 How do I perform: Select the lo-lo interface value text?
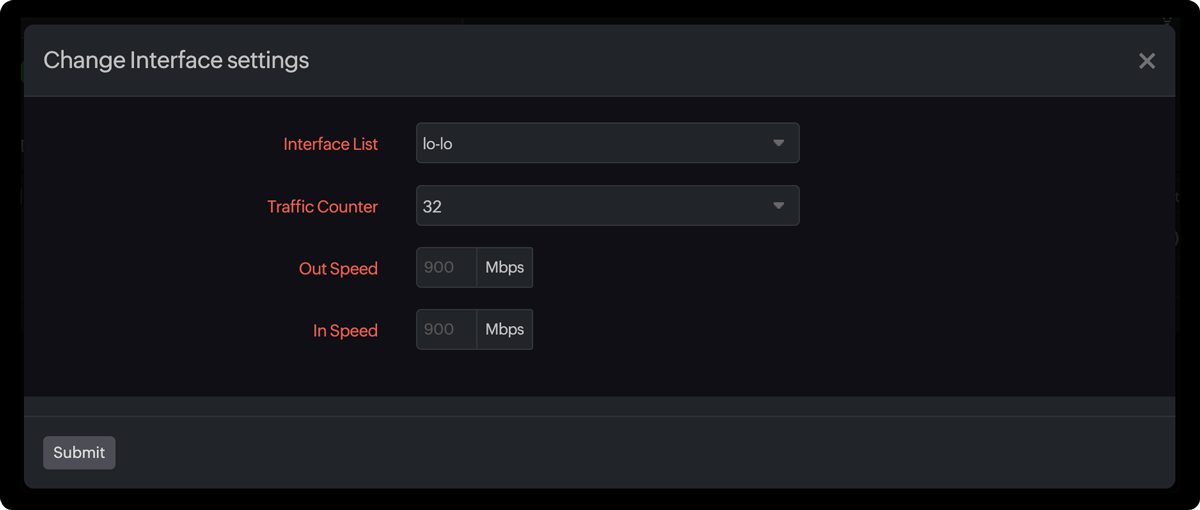pos(438,144)
